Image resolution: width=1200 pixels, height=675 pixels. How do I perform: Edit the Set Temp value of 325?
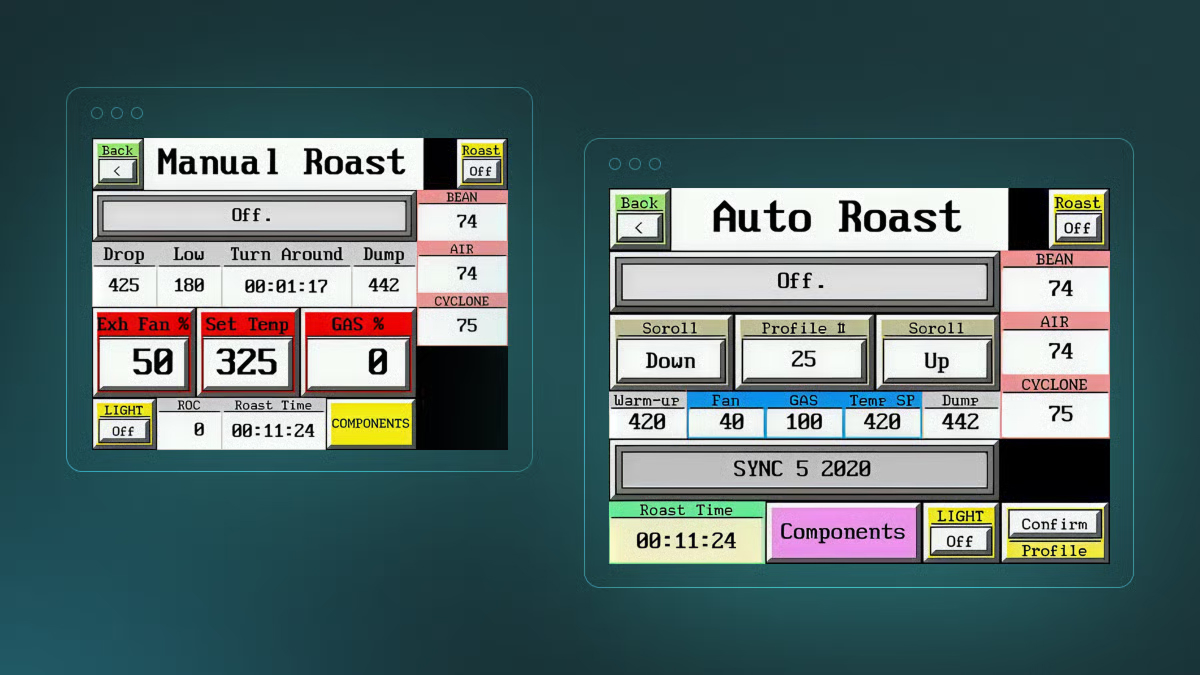(247, 363)
